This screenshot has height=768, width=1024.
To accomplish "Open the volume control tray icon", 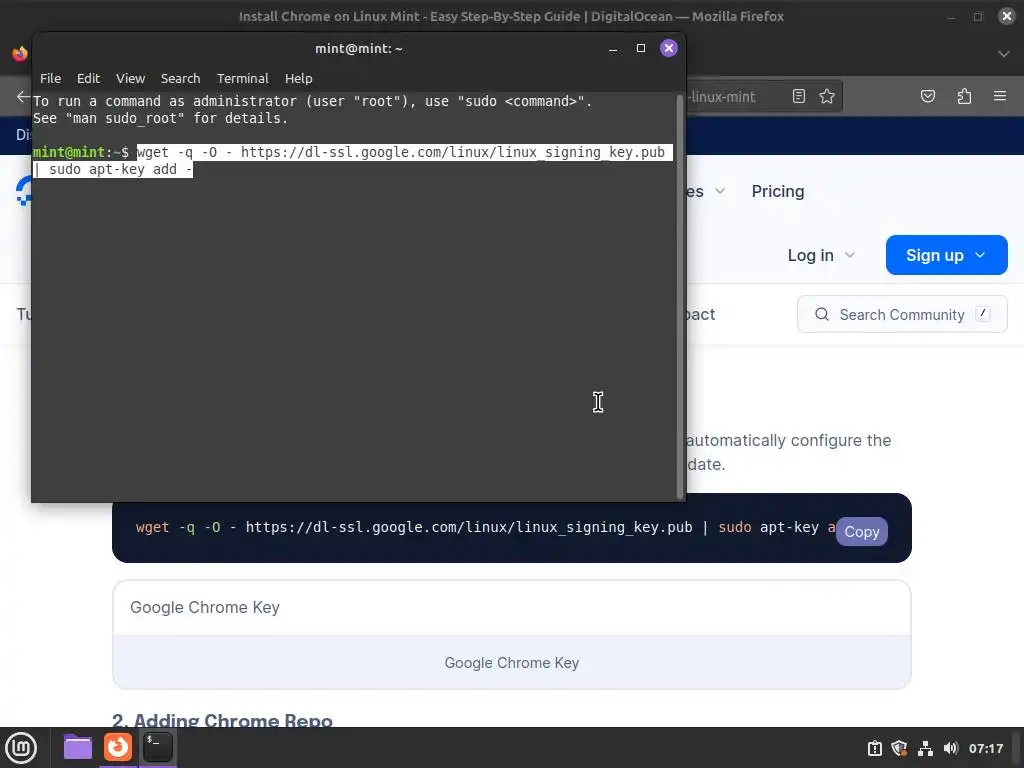I will (x=950, y=748).
